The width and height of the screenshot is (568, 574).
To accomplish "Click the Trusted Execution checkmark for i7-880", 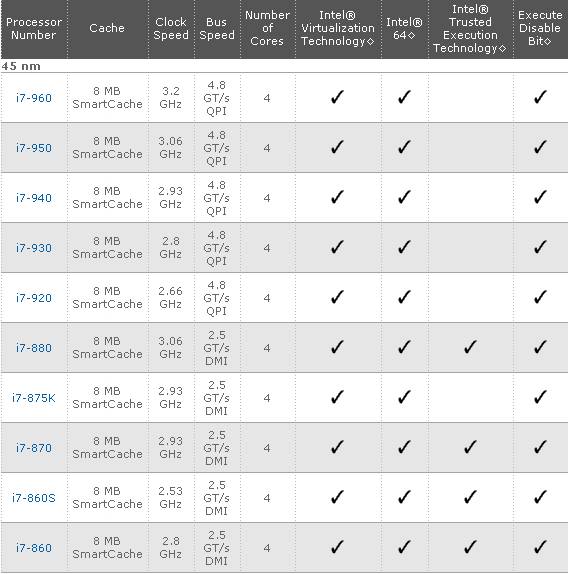I will tap(470, 347).
